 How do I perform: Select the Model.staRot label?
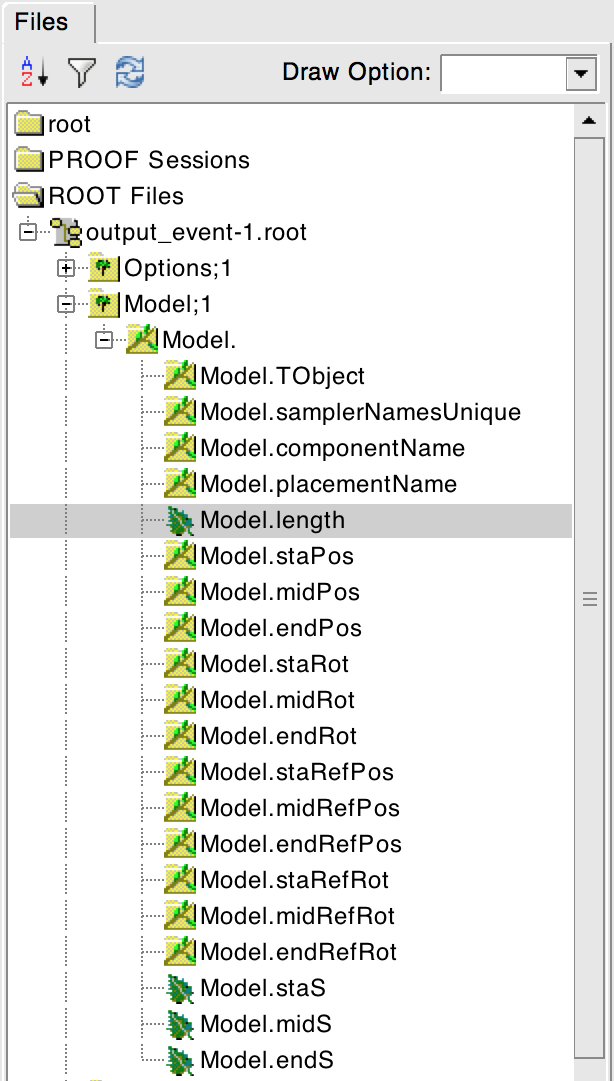coord(274,663)
